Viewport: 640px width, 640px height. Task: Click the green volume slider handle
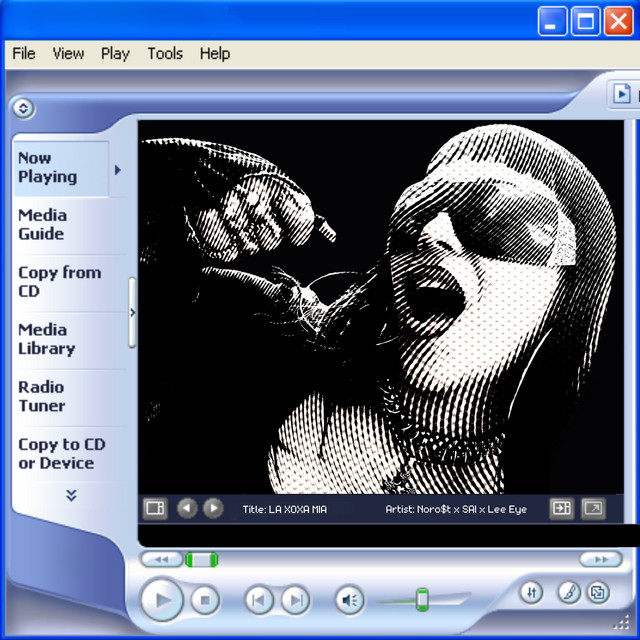pos(422,599)
